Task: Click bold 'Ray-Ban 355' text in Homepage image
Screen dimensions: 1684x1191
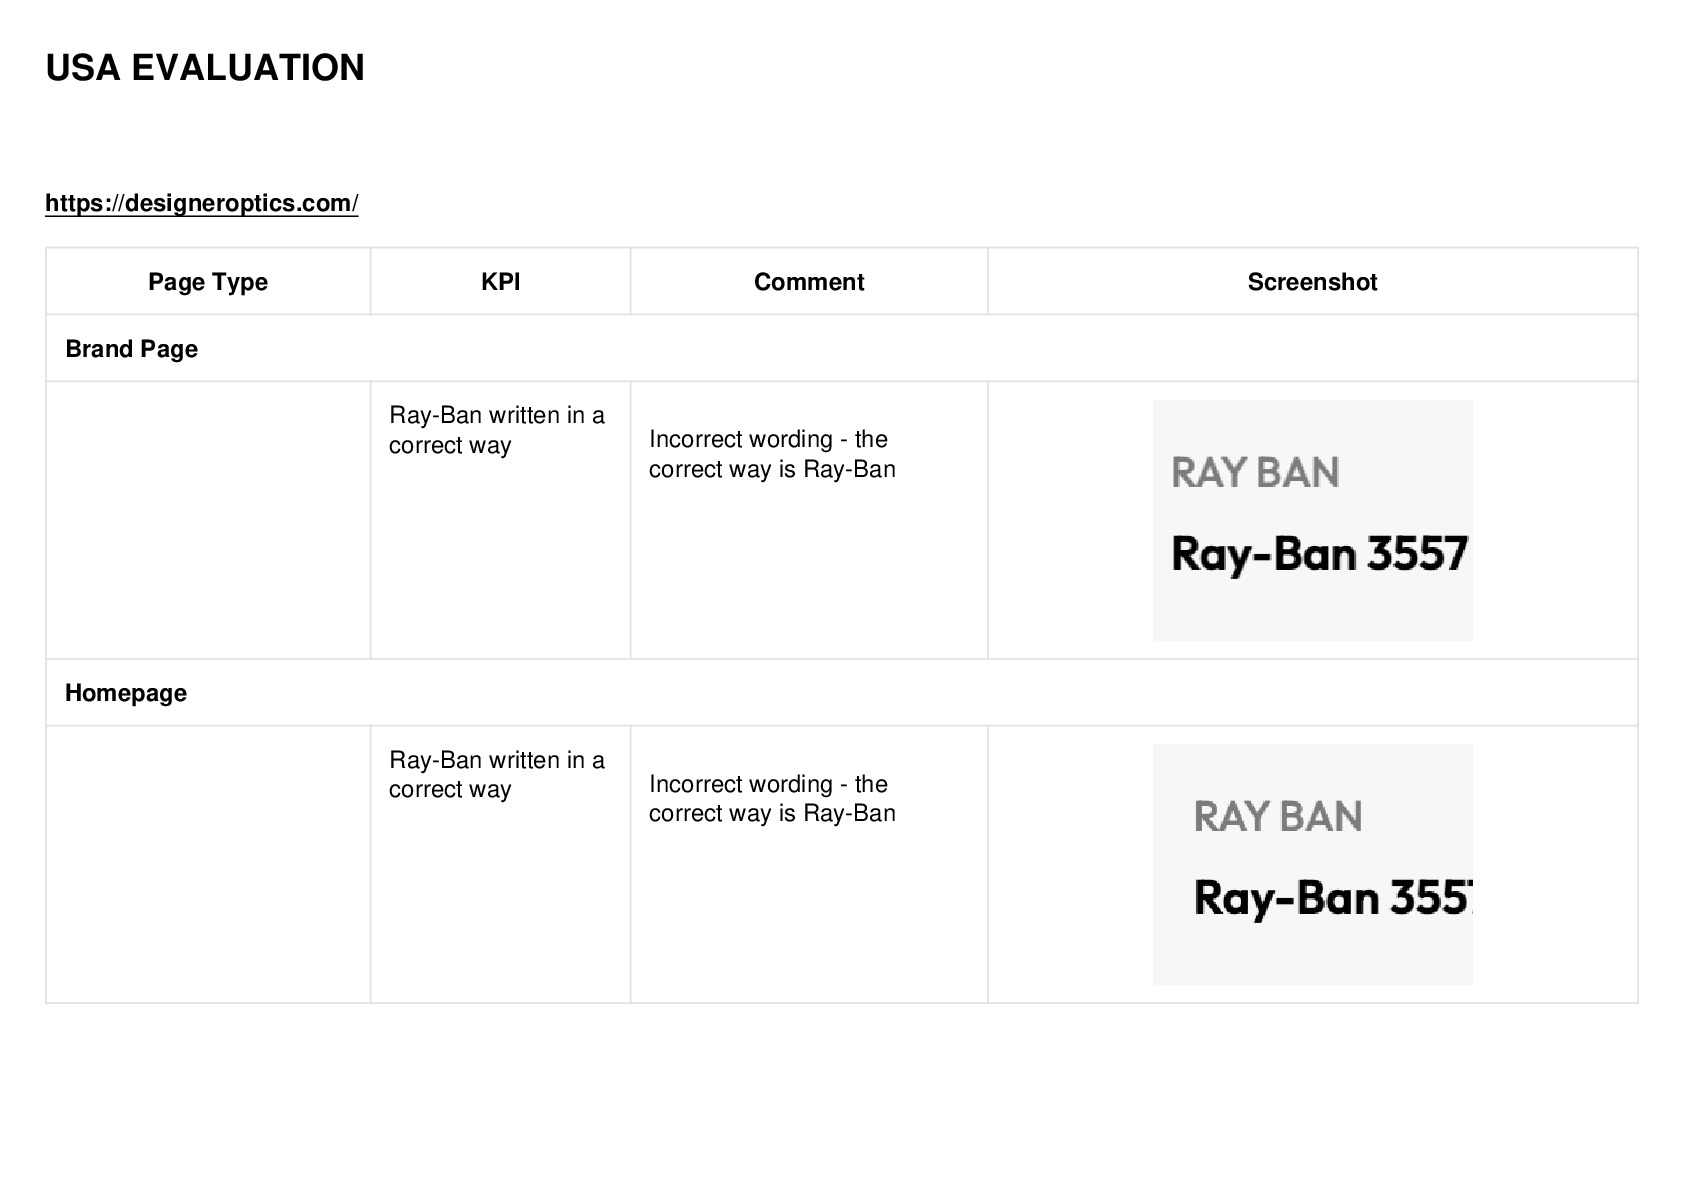Action: pos(1333,898)
